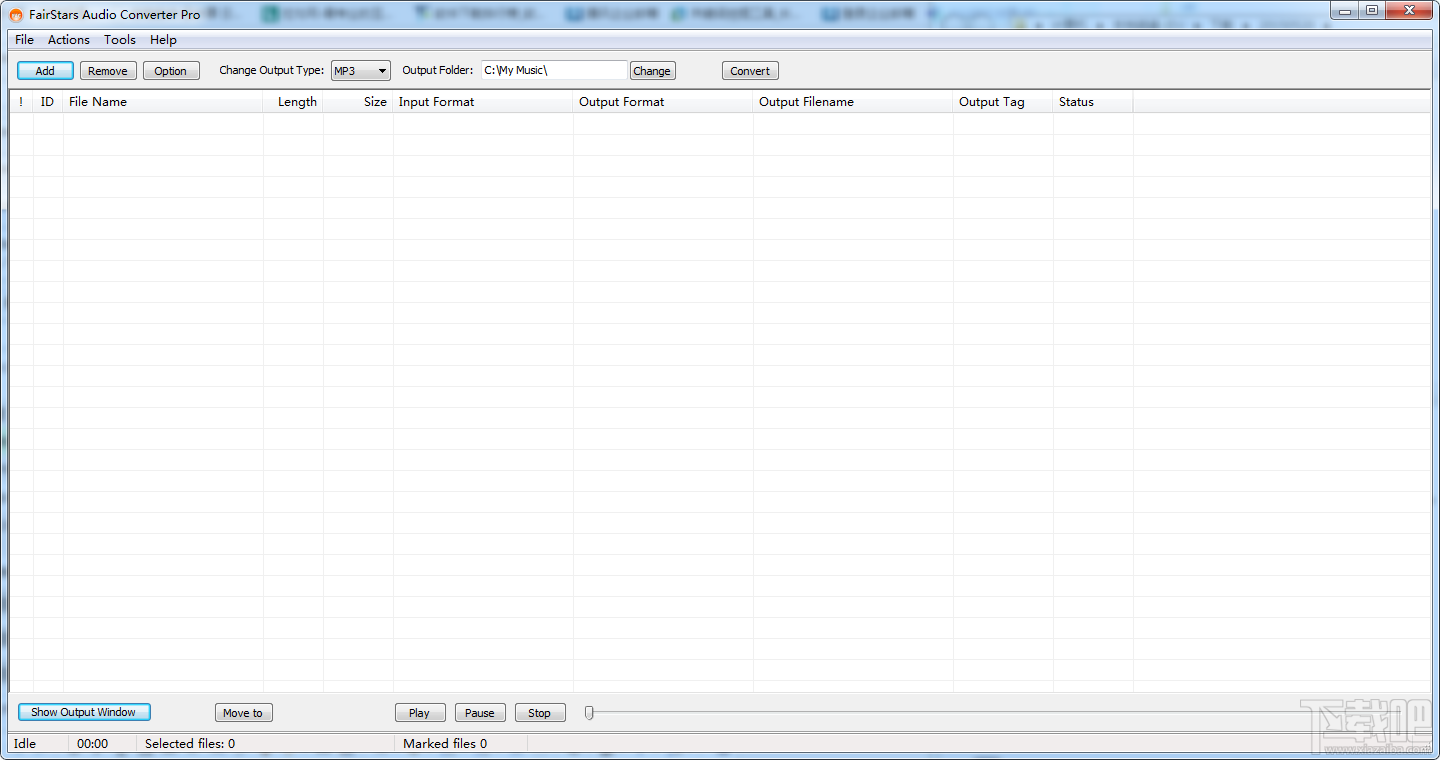The height and width of the screenshot is (760, 1440).
Task: Play the selected audio file
Action: tap(420, 713)
